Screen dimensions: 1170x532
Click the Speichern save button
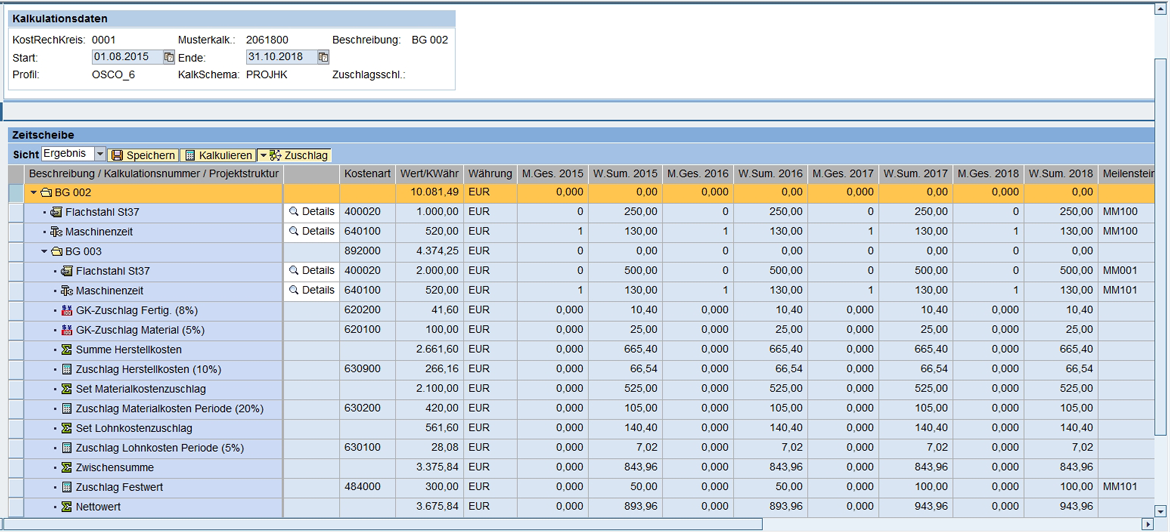tap(144, 155)
